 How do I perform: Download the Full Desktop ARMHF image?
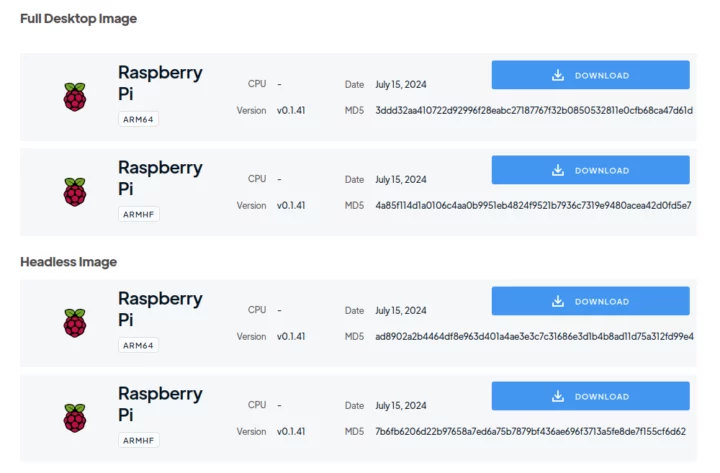590,170
